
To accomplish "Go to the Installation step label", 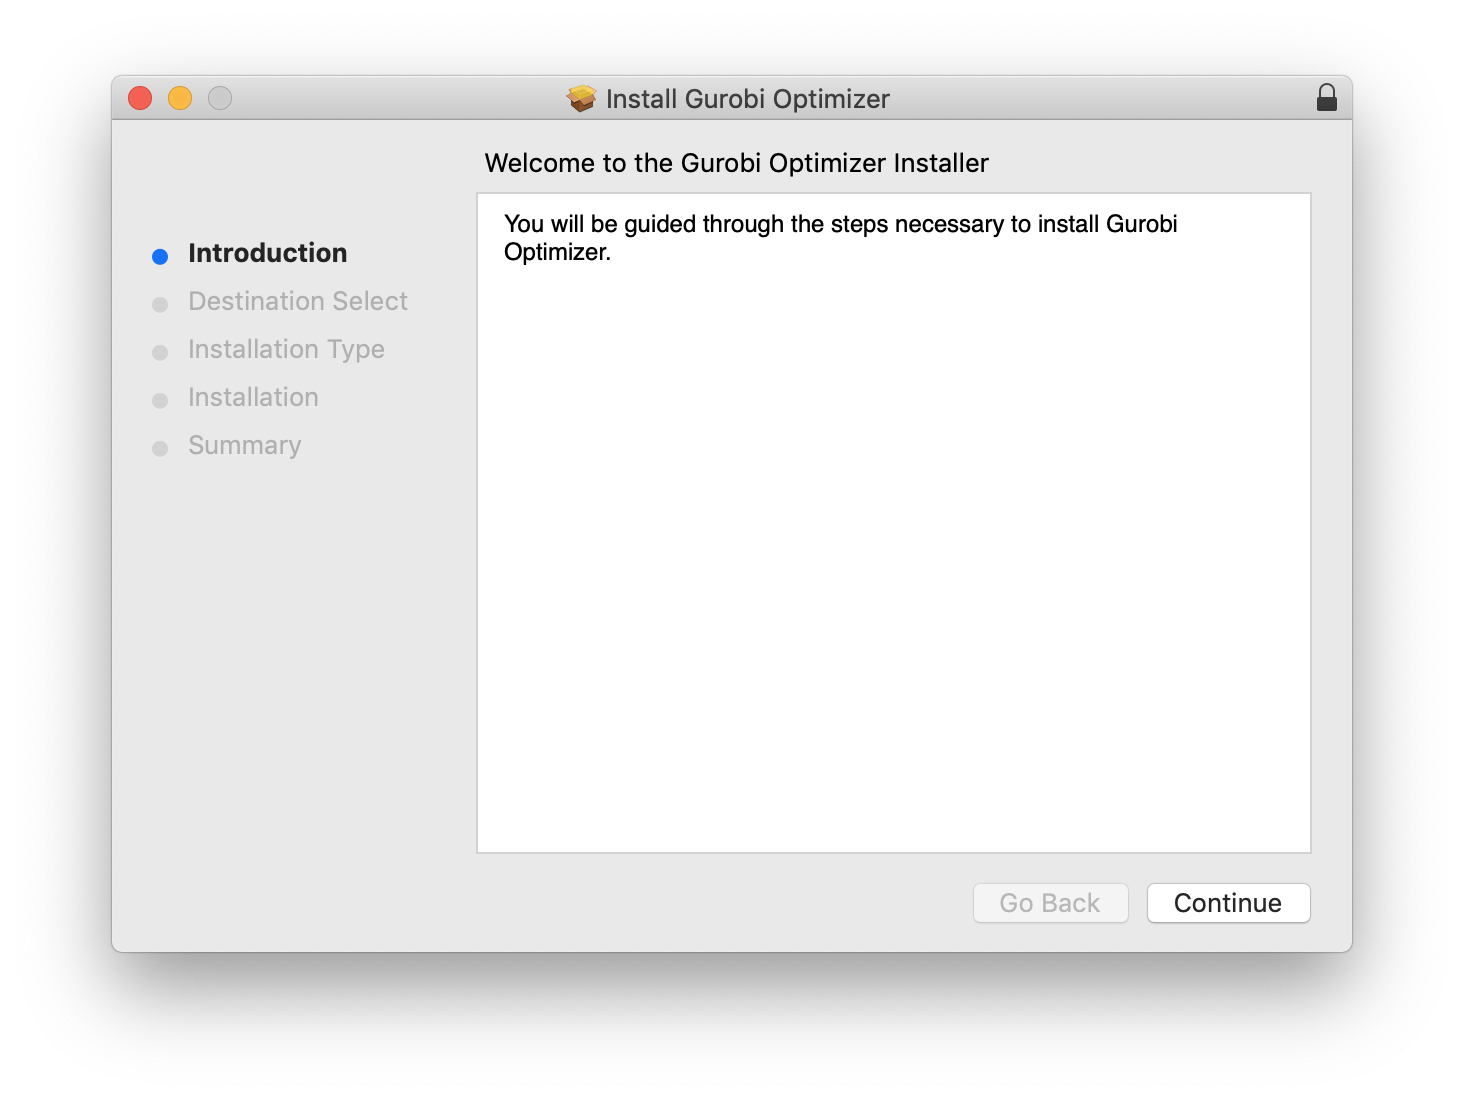I will click(253, 397).
